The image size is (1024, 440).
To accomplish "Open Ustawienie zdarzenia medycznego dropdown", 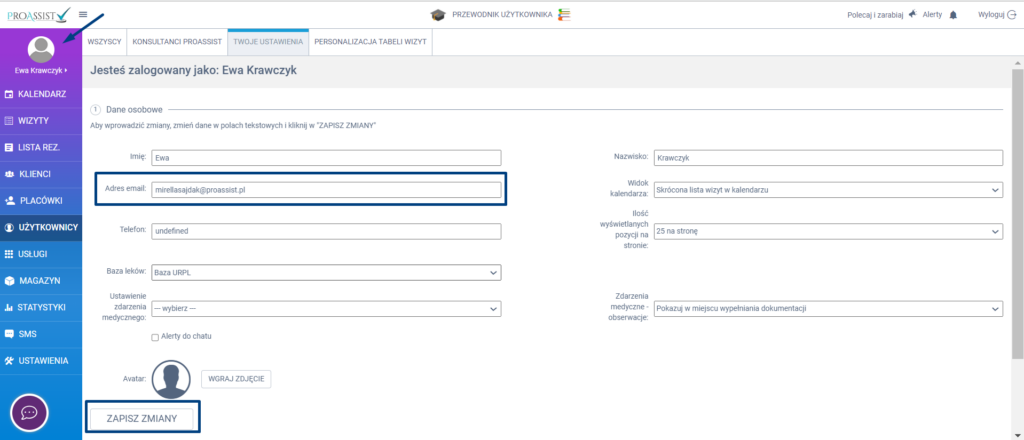I will point(325,309).
